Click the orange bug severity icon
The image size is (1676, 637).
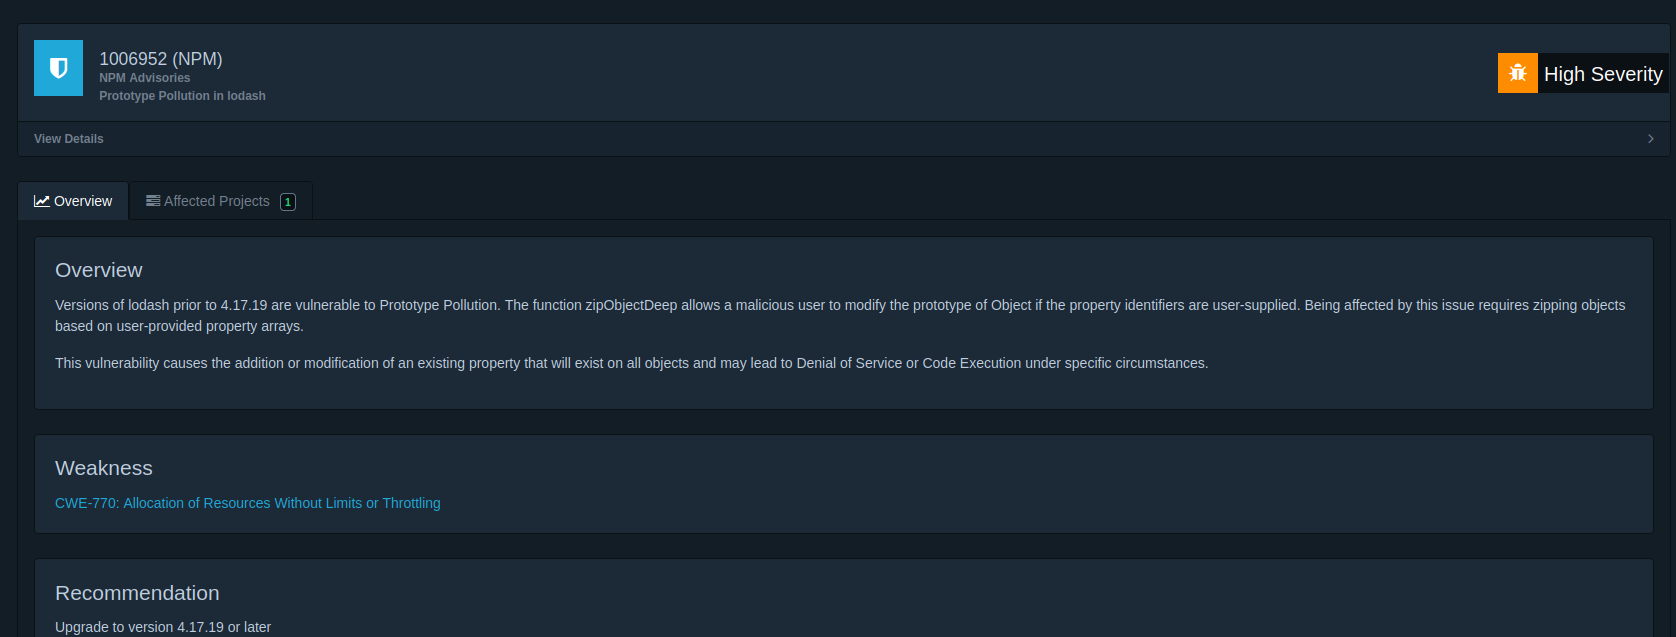pos(1517,73)
